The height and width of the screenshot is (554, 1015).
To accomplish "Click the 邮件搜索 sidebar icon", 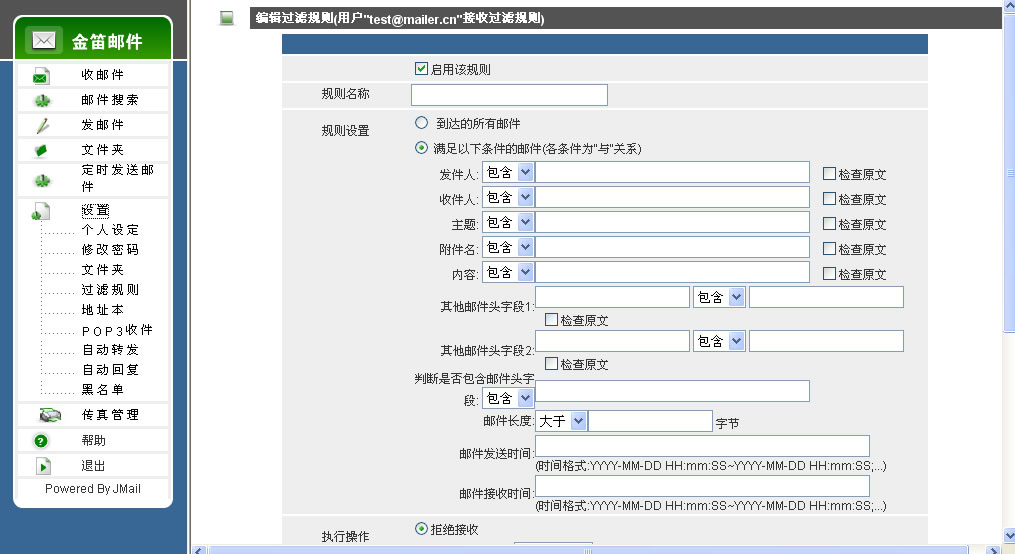I will (41, 101).
